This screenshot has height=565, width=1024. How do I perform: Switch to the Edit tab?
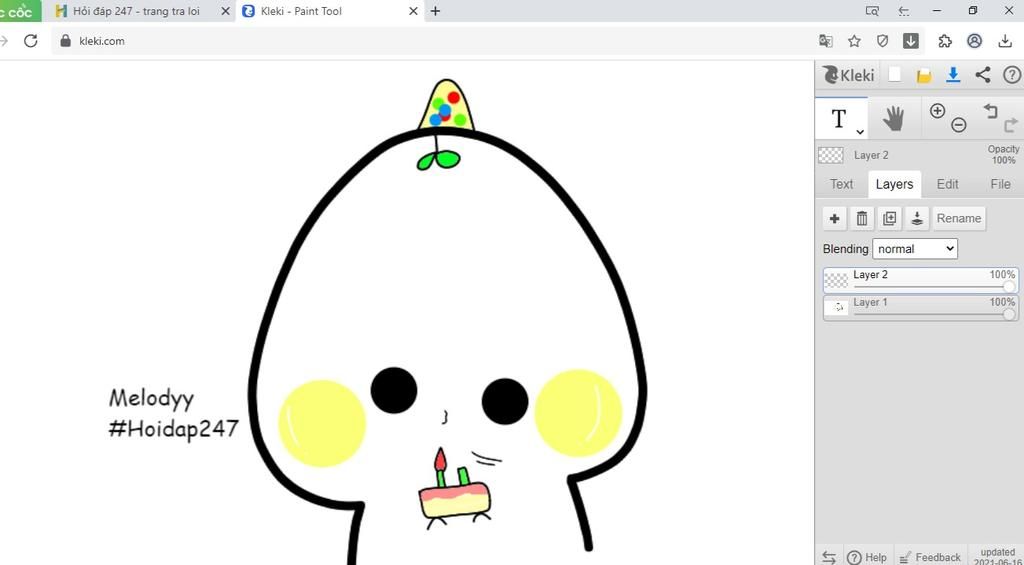(948, 184)
